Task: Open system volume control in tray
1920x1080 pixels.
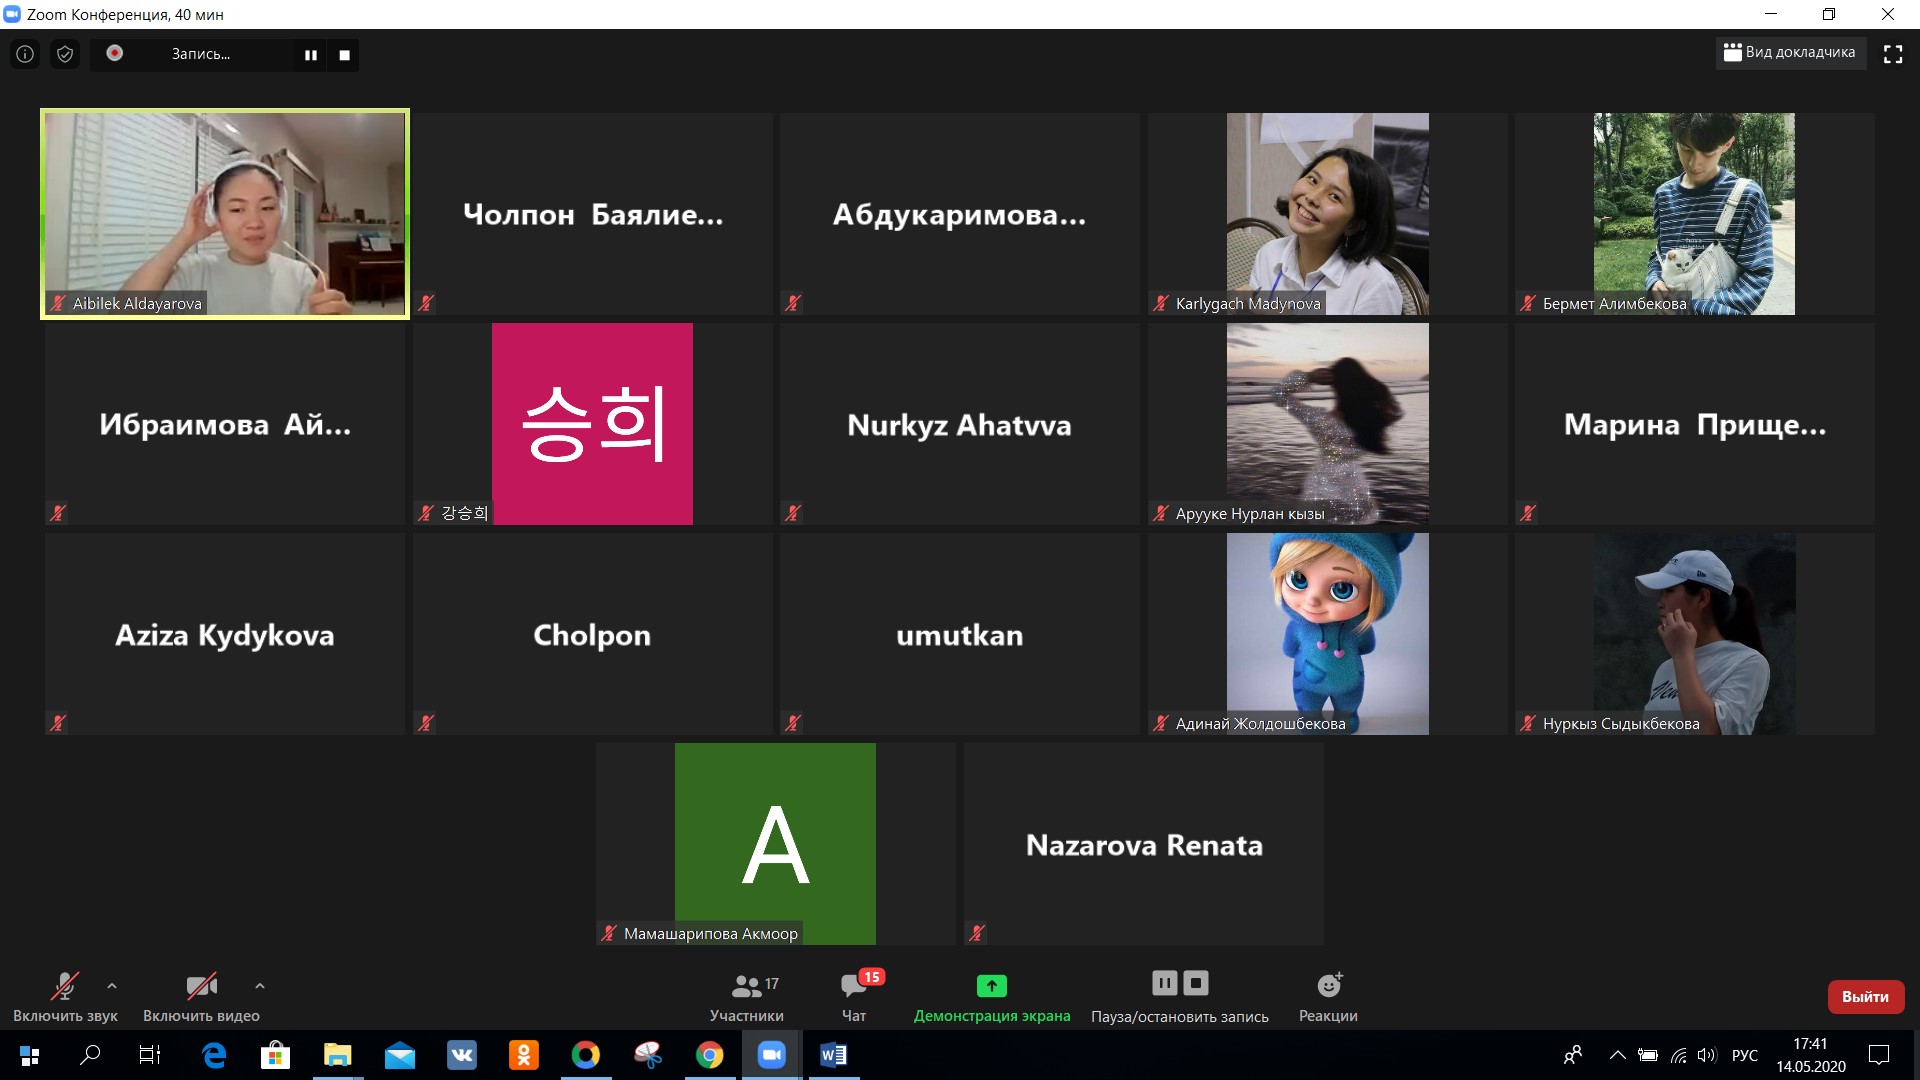Action: (1707, 1055)
